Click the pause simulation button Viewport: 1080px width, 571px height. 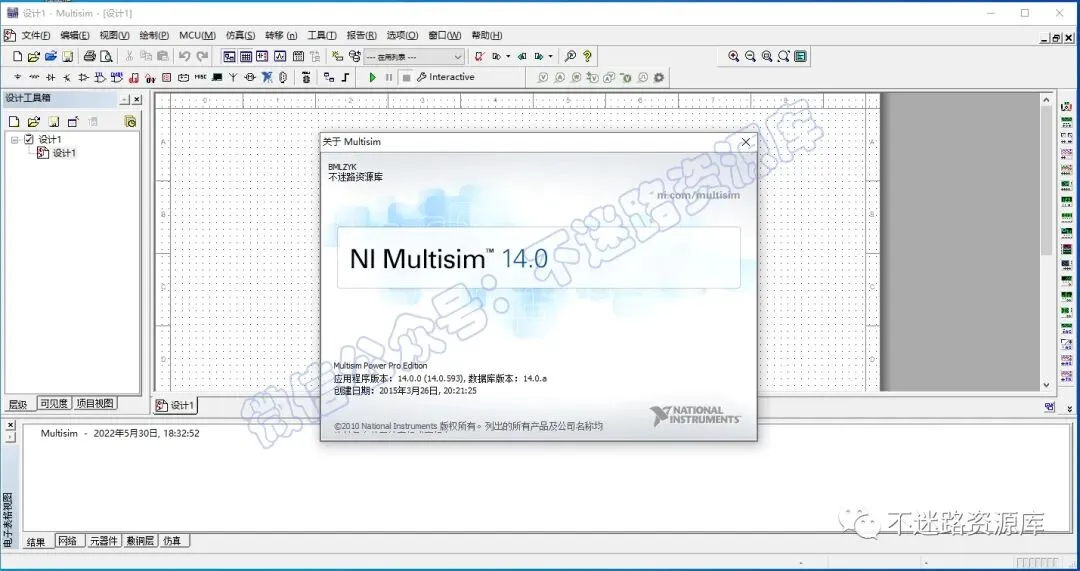[x=389, y=78]
